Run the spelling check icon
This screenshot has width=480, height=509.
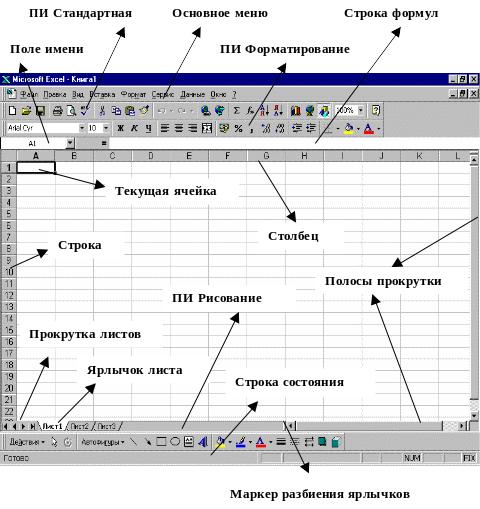coord(85,111)
